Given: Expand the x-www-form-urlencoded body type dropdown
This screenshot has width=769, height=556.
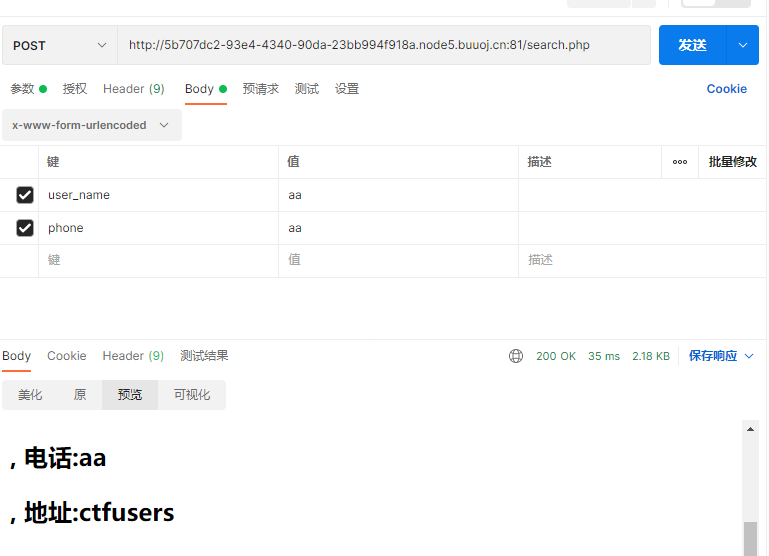Looking at the screenshot, I should [x=91, y=125].
